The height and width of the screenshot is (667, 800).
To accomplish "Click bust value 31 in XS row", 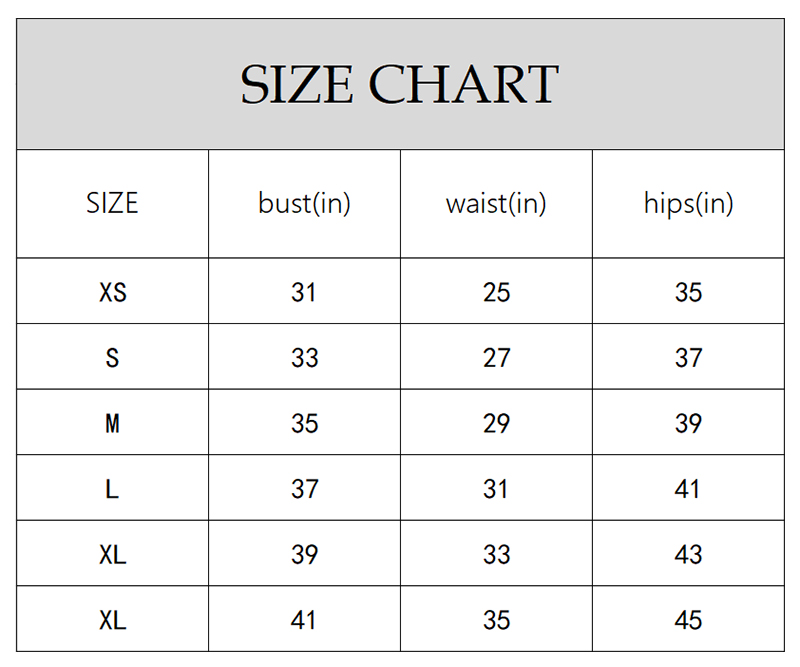I will point(304,292).
